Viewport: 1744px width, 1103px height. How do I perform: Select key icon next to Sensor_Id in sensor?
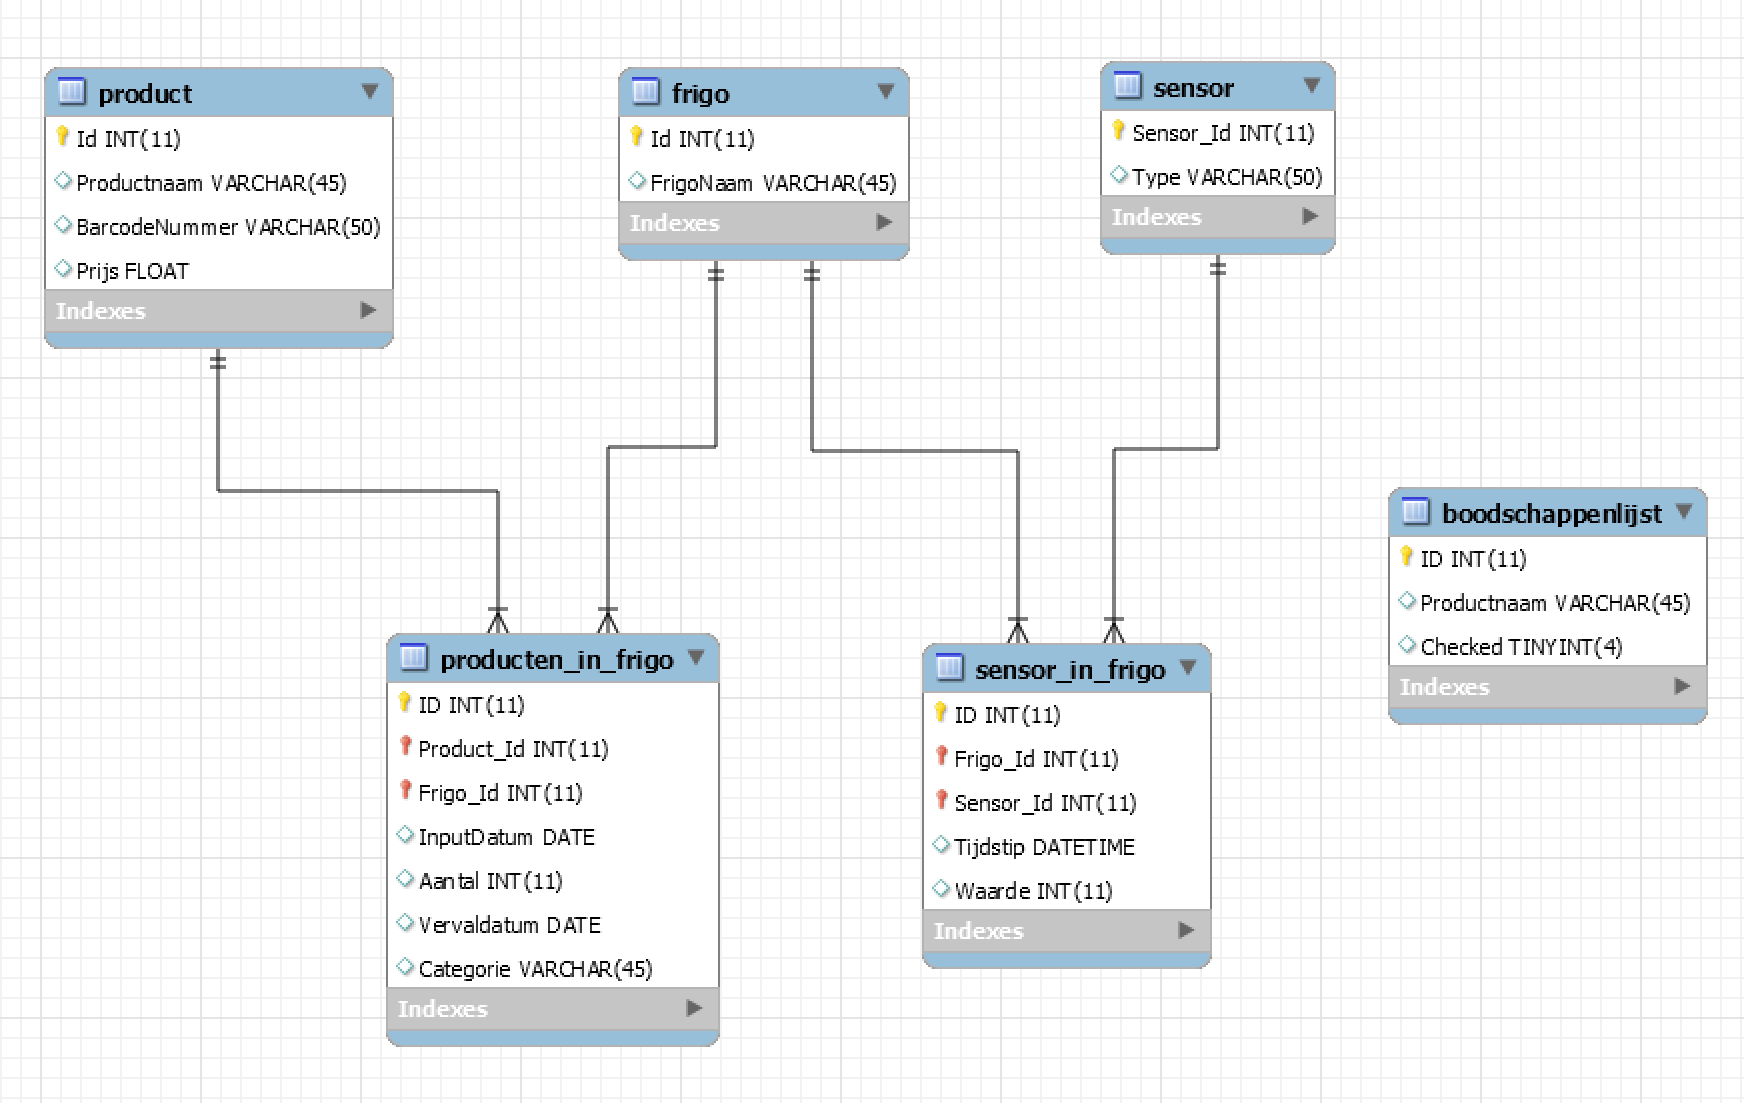point(1118,131)
